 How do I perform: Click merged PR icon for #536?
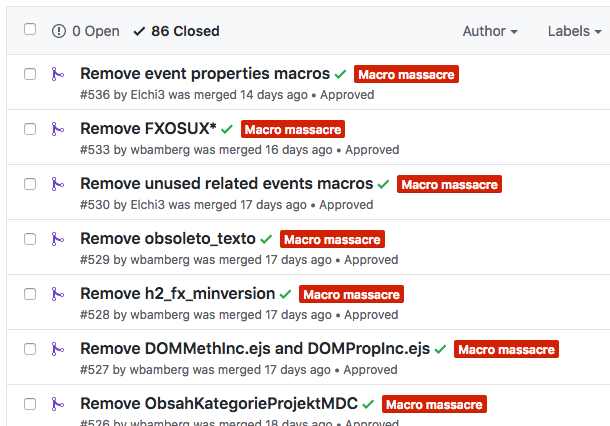[x=58, y=74]
